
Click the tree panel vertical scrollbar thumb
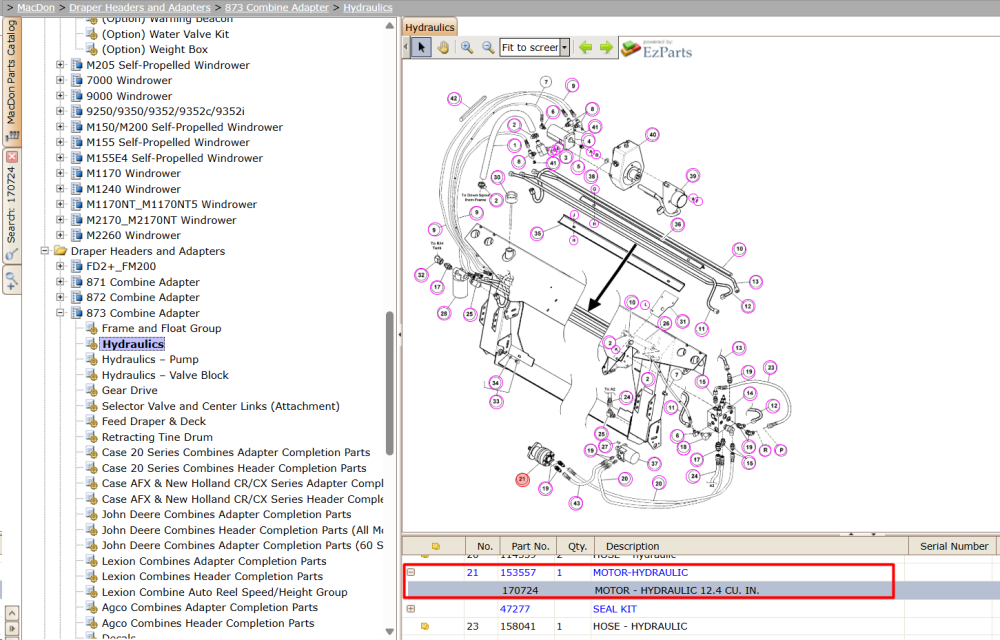pyautogui.click(x=389, y=382)
